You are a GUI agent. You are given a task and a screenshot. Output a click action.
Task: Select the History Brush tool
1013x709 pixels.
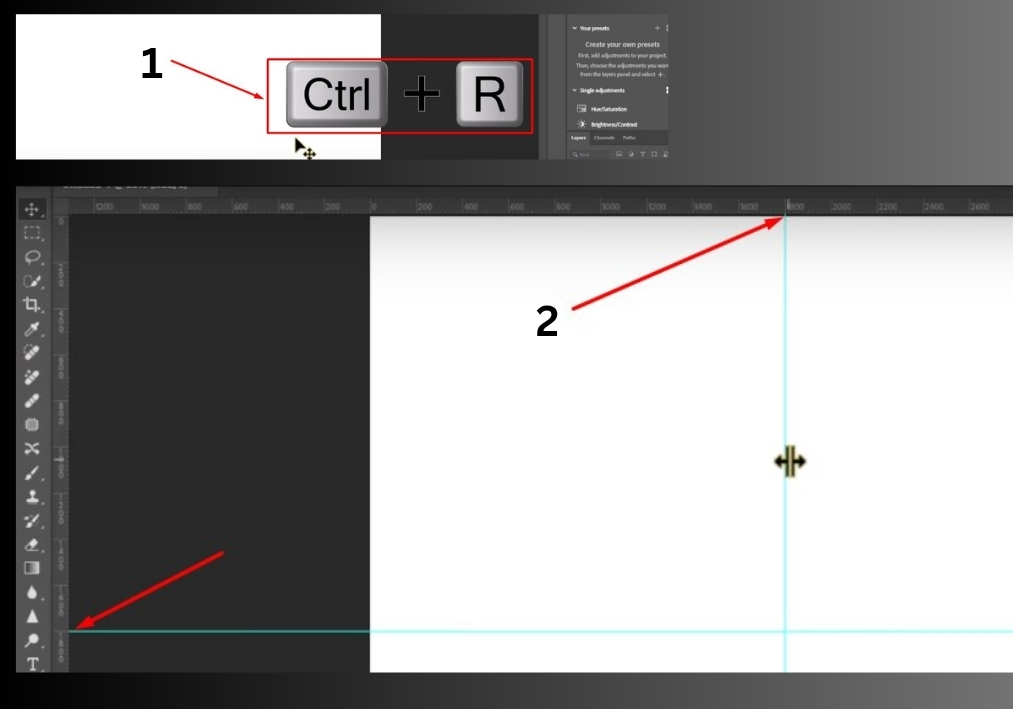[x=32, y=520]
